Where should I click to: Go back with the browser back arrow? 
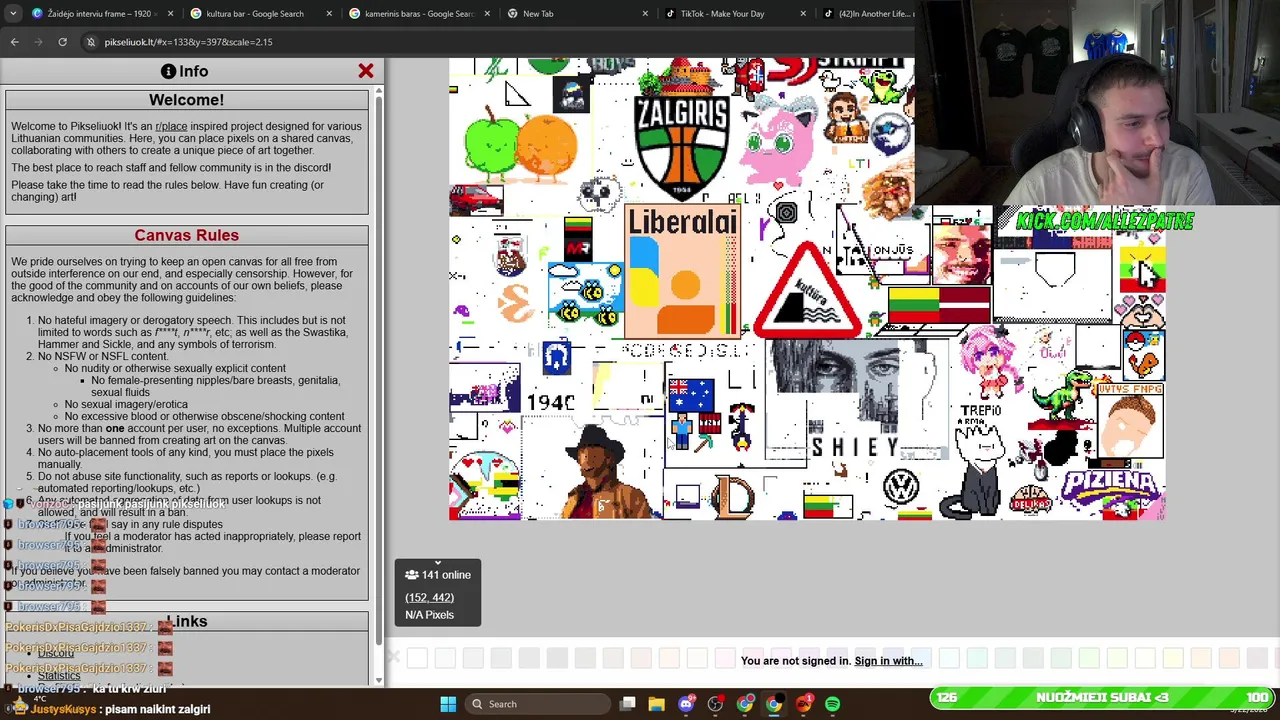(x=14, y=42)
